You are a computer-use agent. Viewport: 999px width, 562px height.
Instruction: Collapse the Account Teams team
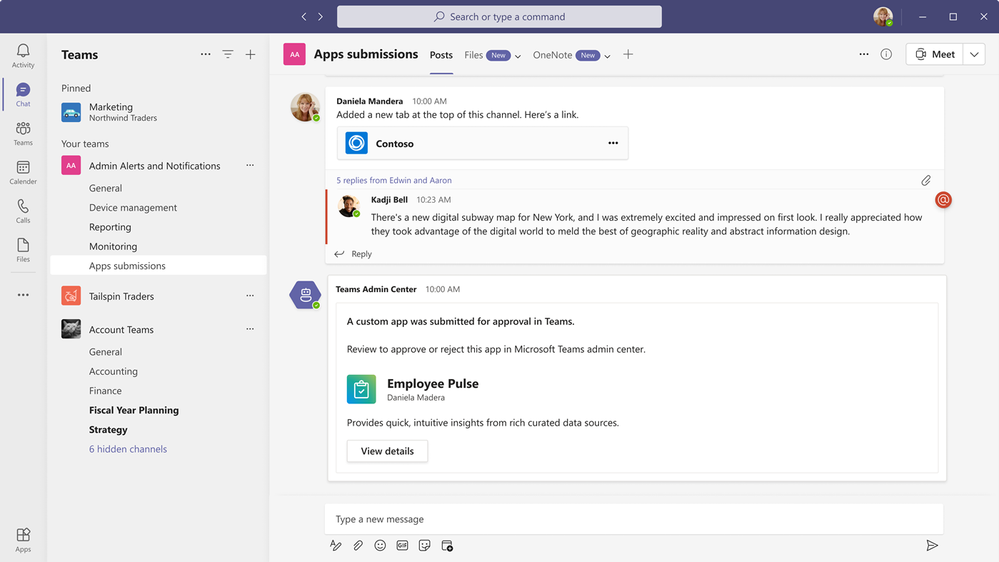click(122, 329)
